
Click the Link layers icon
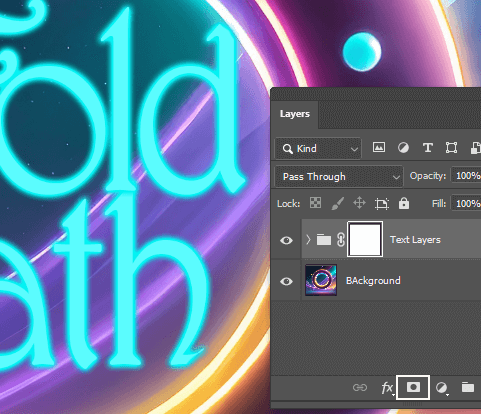coord(360,387)
